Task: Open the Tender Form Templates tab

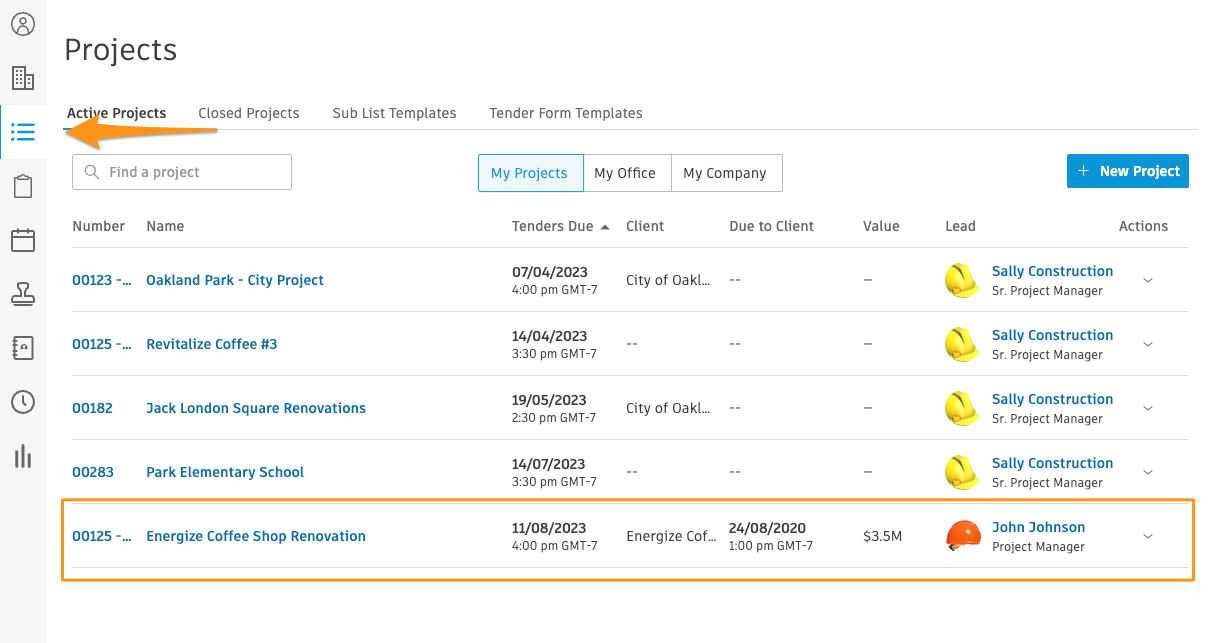Action: (x=566, y=113)
